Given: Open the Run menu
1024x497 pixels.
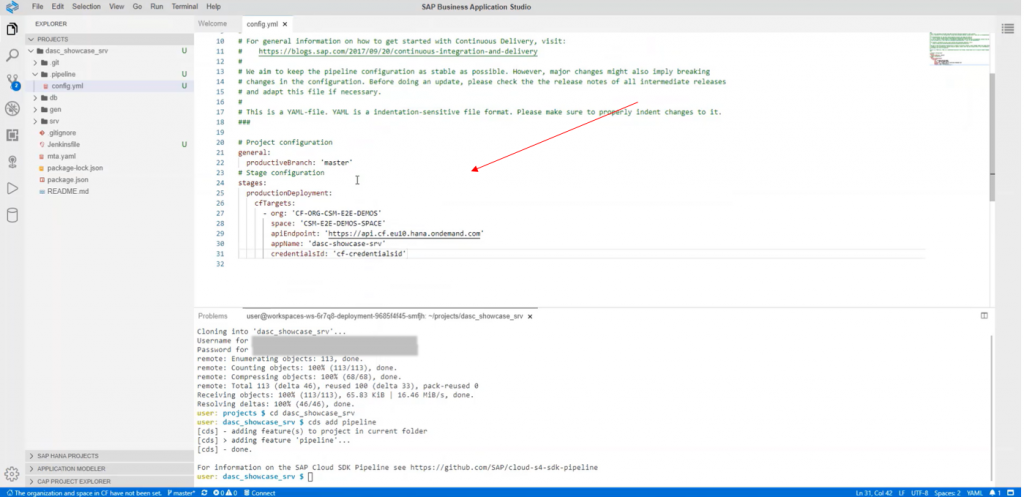Looking at the screenshot, I should 157,7.
